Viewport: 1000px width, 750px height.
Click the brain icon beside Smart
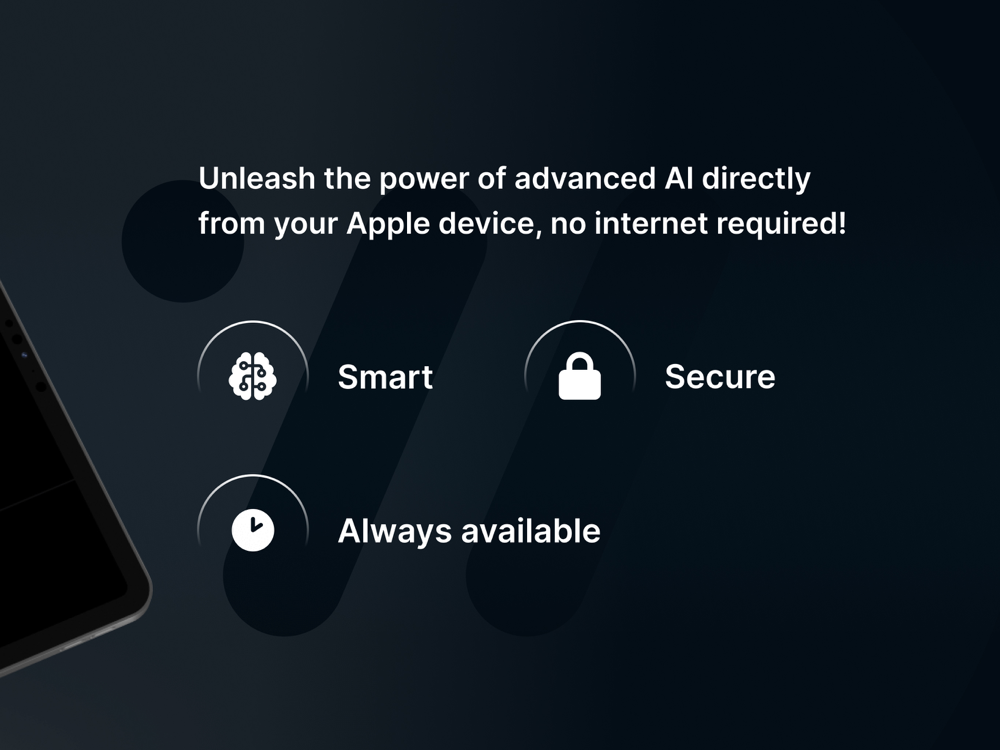[253, 376]
